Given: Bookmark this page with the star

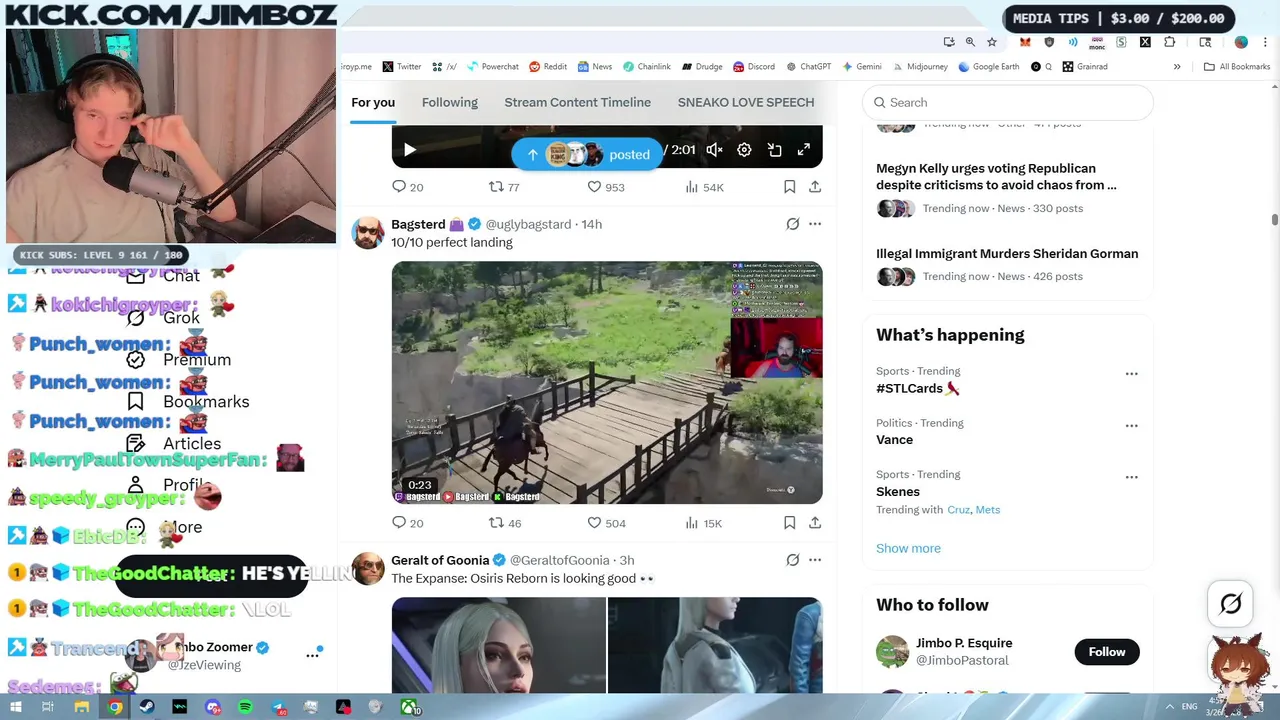Looking at the screenshot, I should (991, 42).
